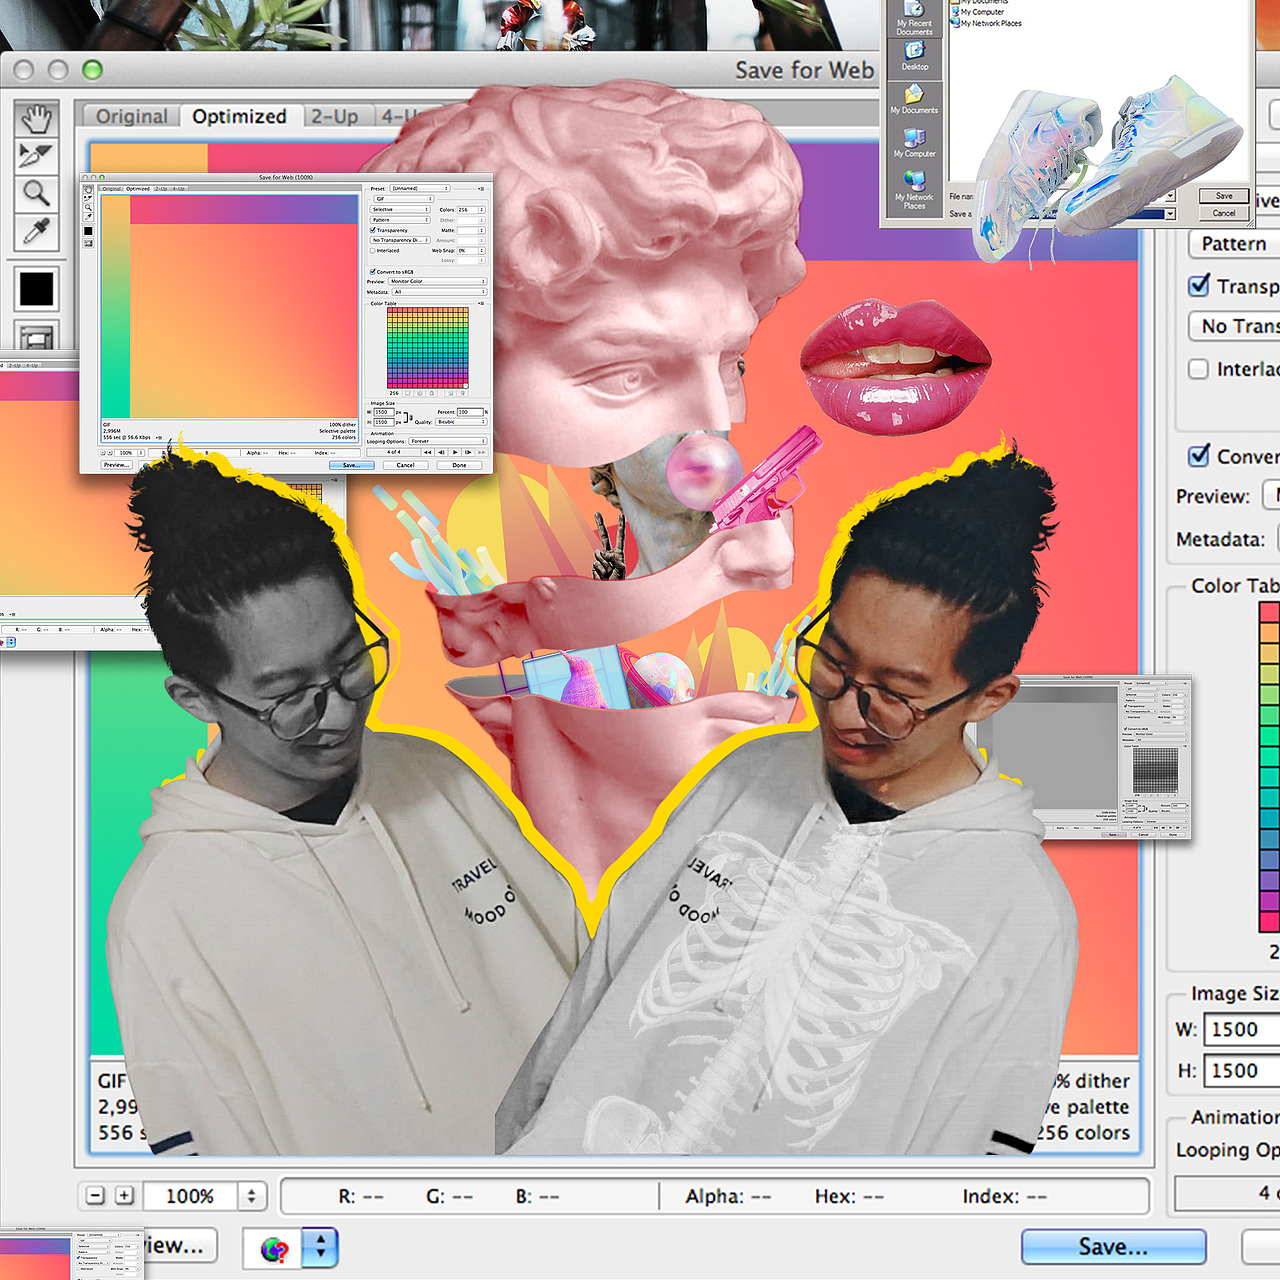Open the Selective palette dropdown in the small window
The height and width of the screenshot is (1280, 1280).
pos(400,209)
